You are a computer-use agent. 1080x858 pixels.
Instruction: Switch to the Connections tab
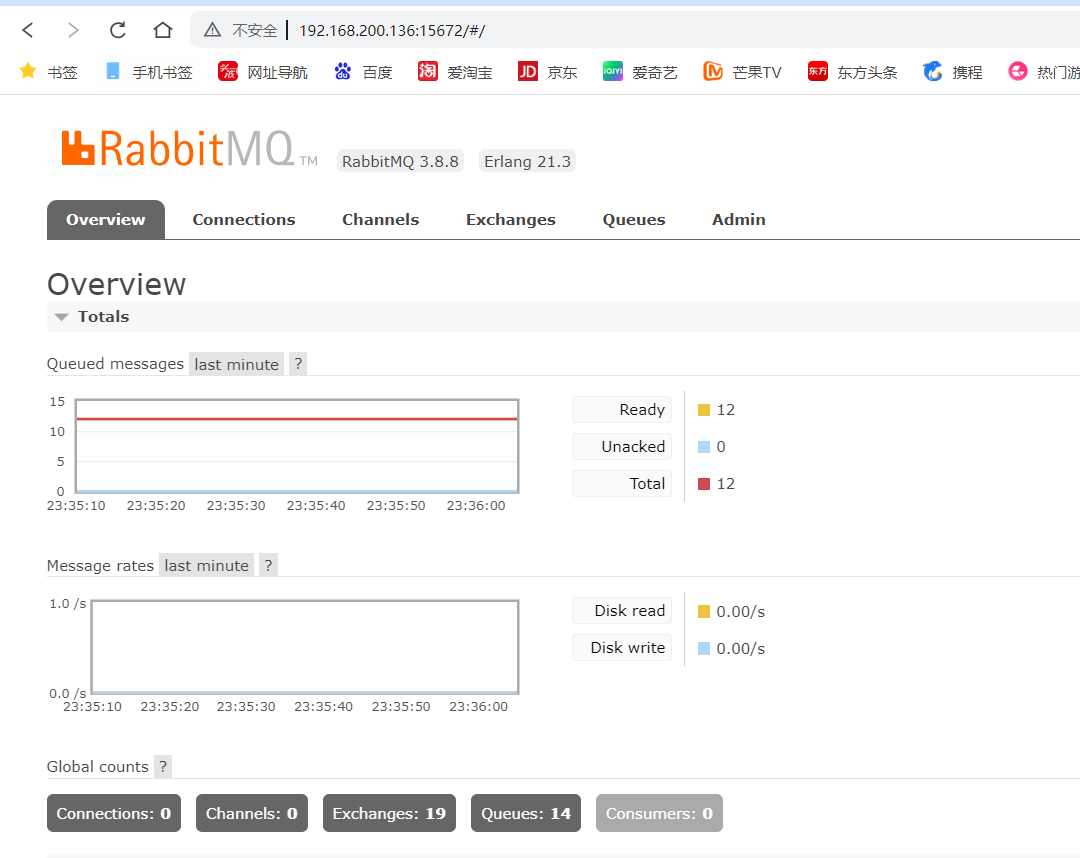coord(244,220)
